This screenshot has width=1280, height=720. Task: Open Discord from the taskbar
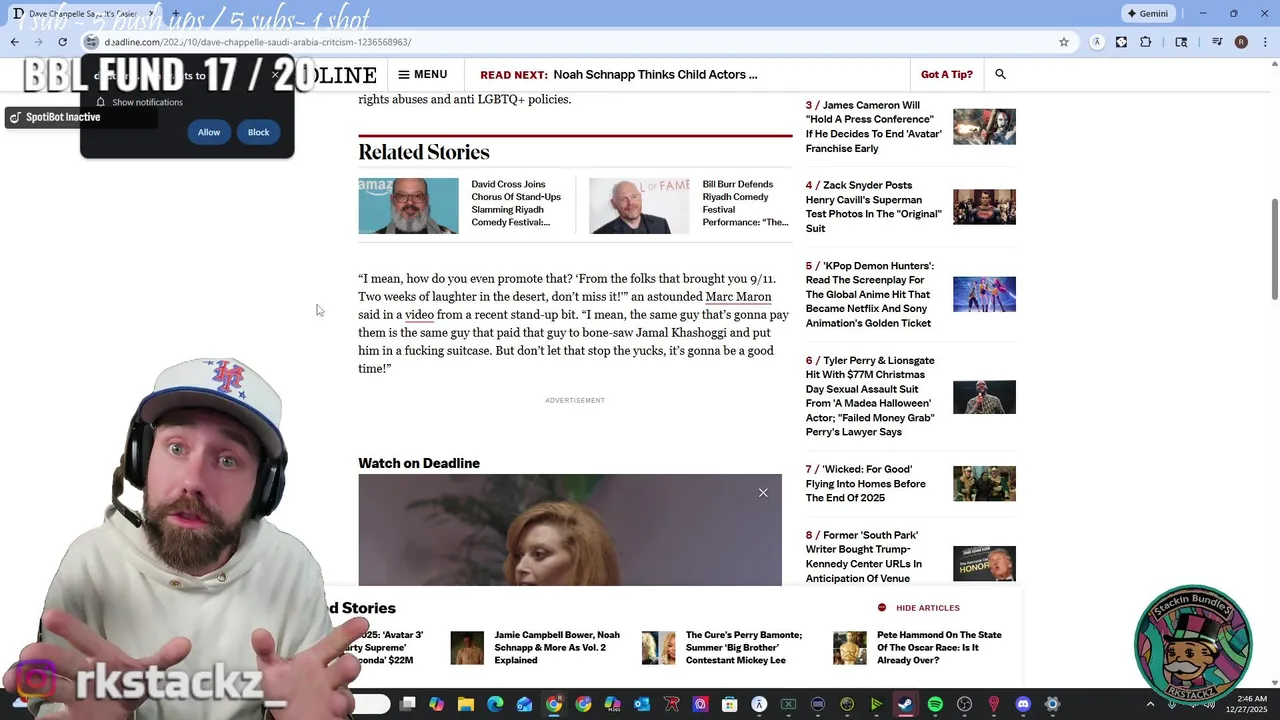1023,704
